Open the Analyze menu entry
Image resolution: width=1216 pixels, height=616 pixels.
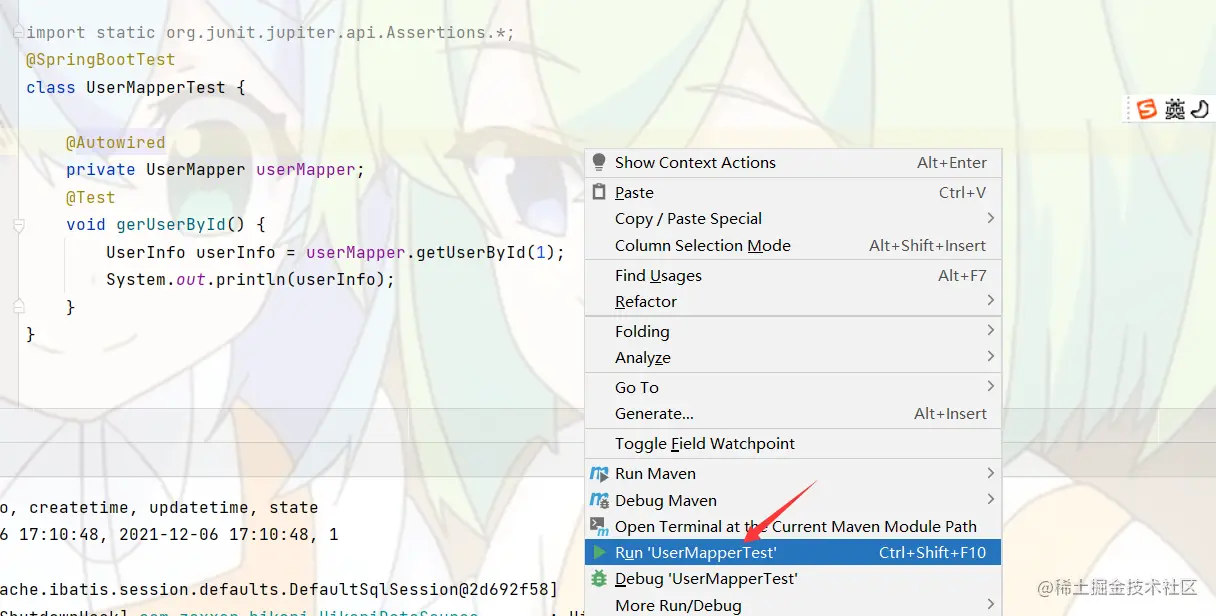coord(793,357)
